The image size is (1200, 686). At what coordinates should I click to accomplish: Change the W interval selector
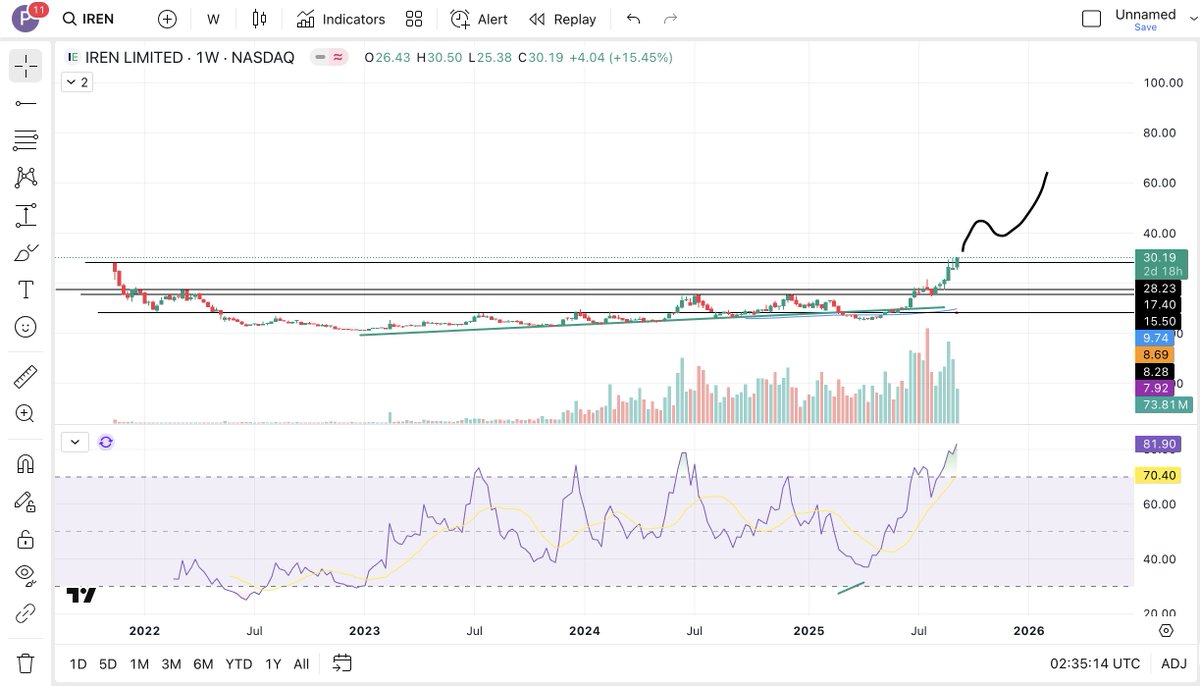coord(213,19)
